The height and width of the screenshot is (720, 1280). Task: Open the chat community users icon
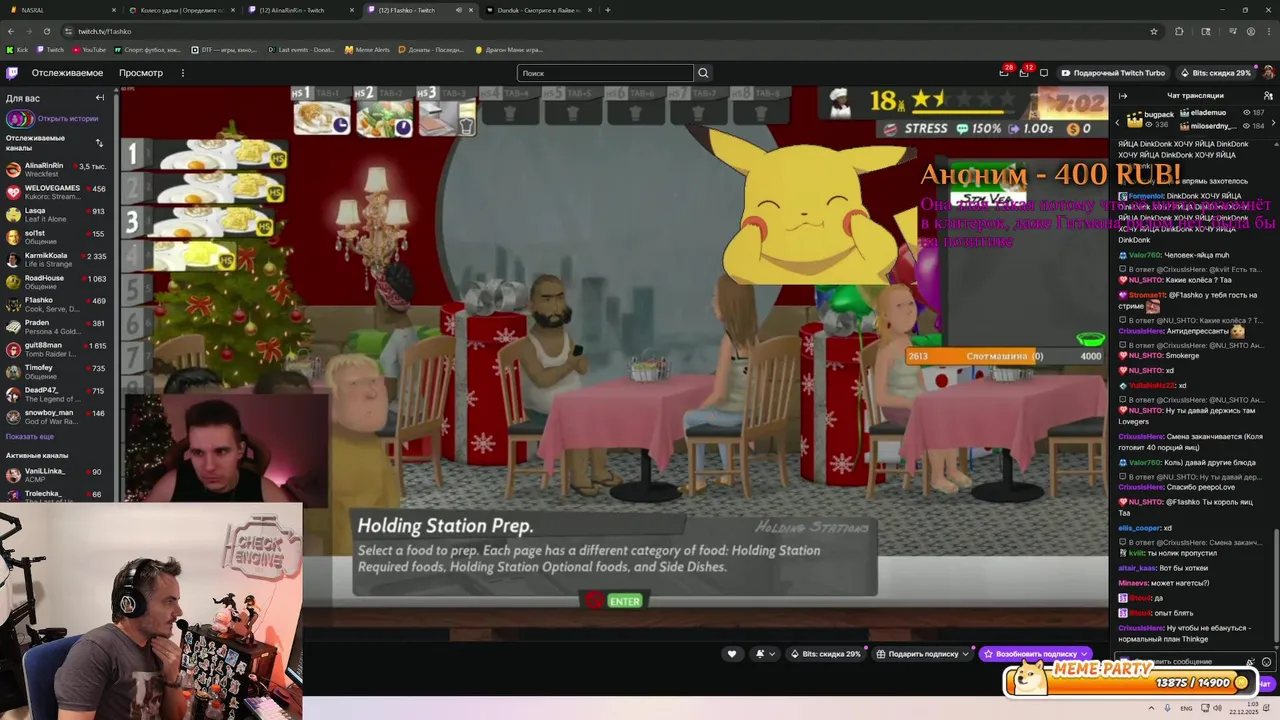coord(1267,96)
